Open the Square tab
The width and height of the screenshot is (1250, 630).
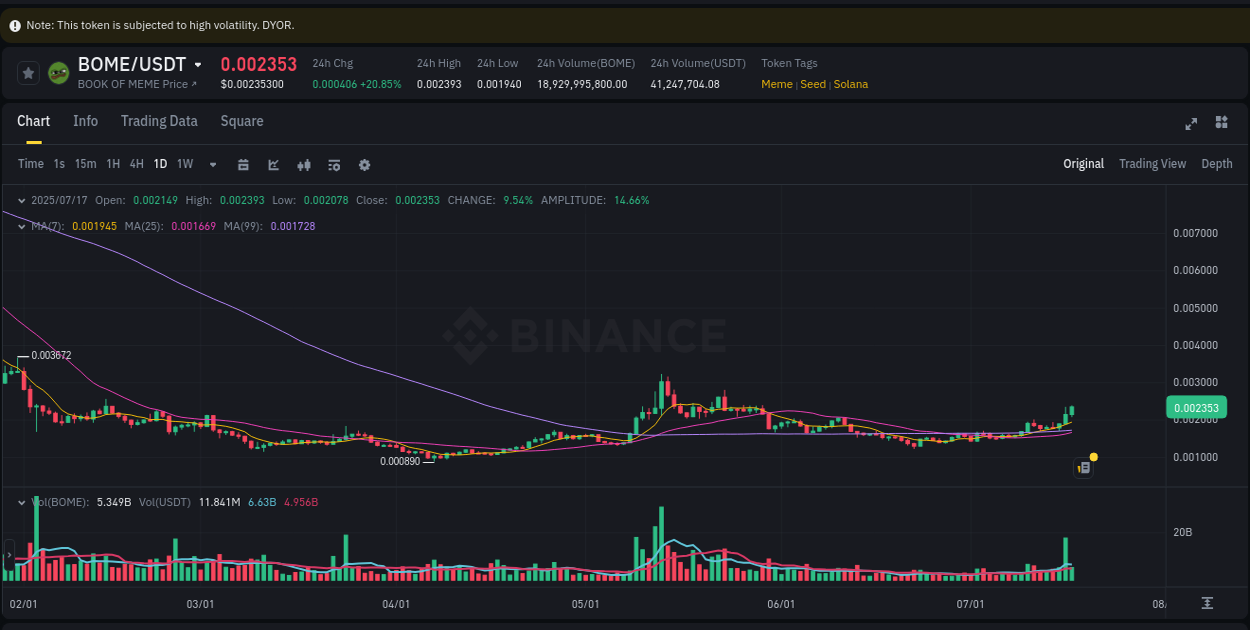pyautogui.click(x=241, y=121)
